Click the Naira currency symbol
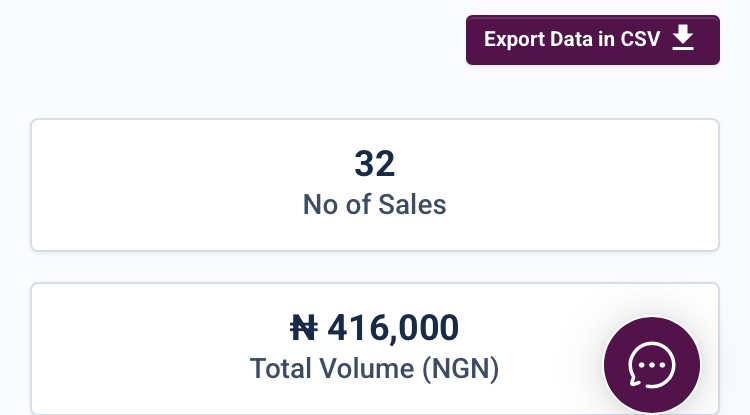Viewport: 750px width, 415px height. coord(304,328)
